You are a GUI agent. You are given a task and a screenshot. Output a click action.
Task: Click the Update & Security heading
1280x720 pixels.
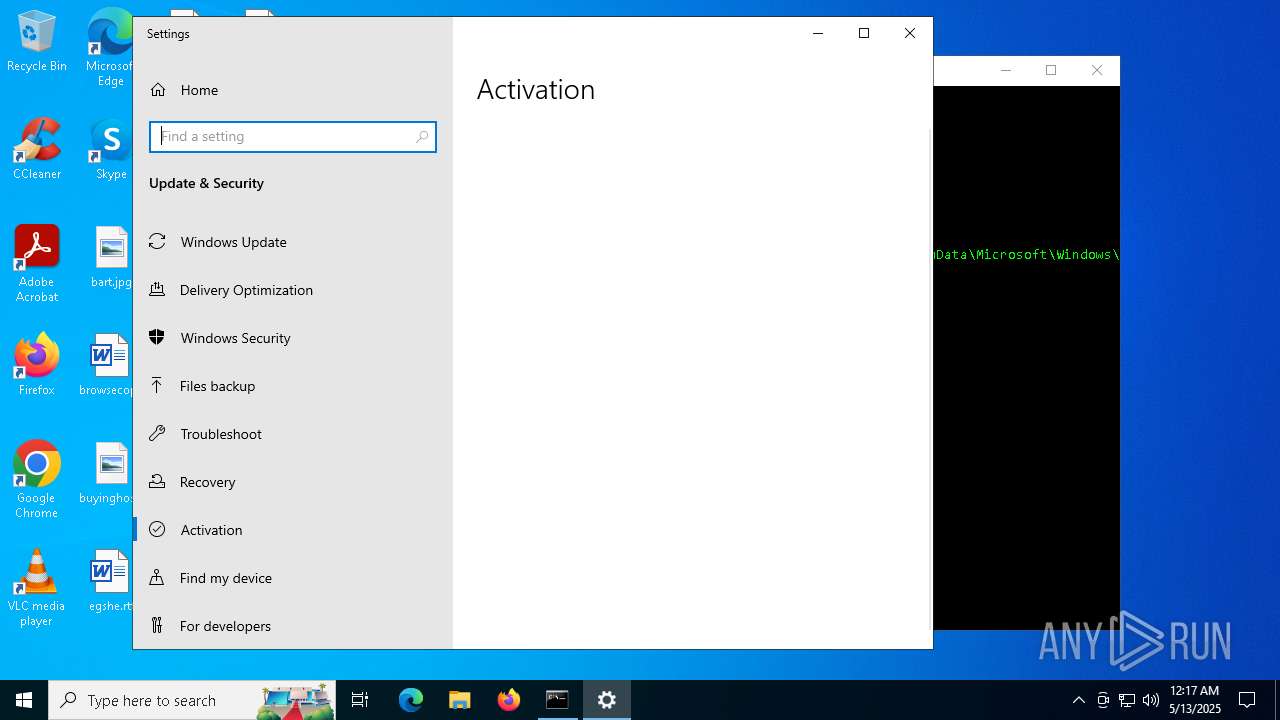[206, 183]
